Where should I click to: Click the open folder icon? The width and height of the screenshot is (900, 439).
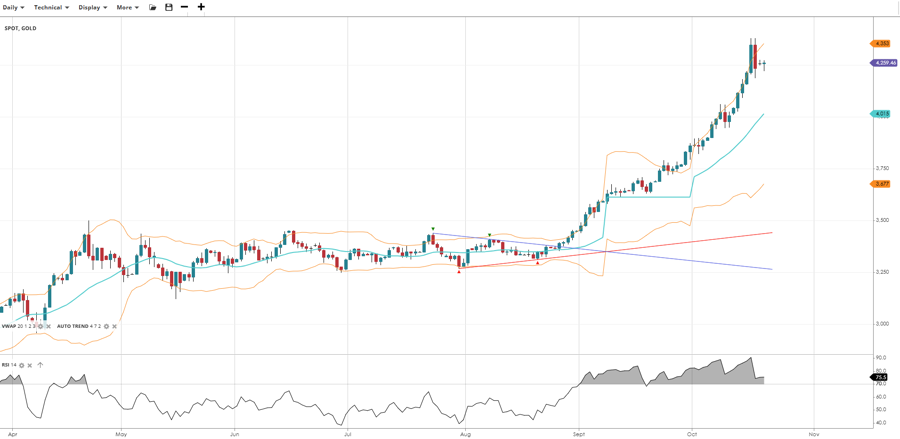pos(153,7)
